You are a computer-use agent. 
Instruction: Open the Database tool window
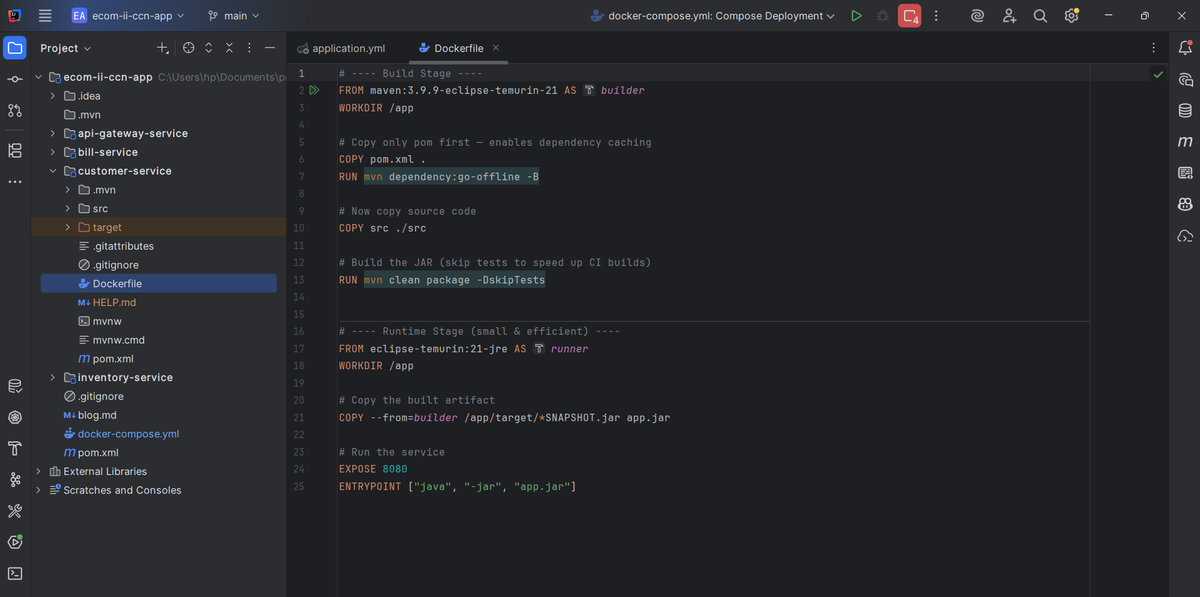click(1185, 110)
